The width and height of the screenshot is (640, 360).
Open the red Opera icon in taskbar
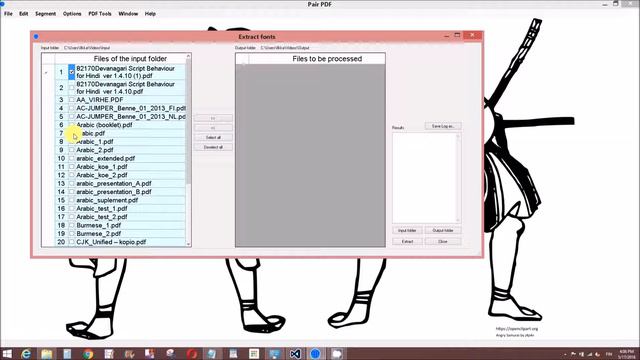point(192,353)
